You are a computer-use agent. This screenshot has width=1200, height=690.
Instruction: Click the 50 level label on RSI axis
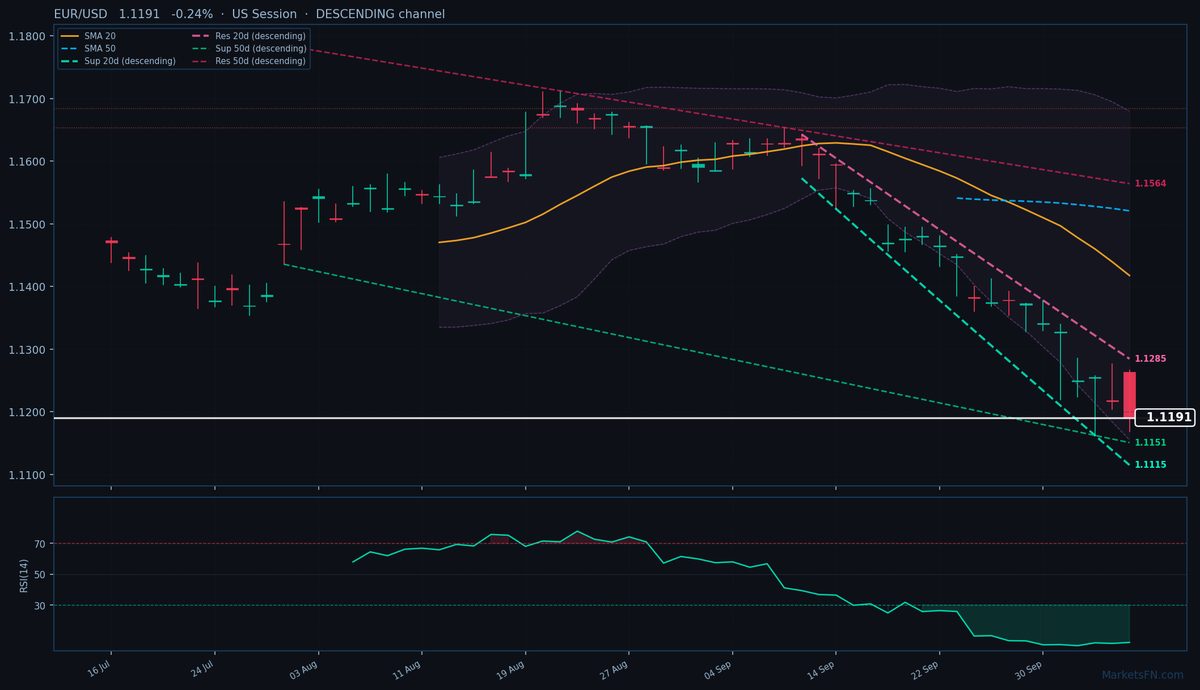(40, 574)
